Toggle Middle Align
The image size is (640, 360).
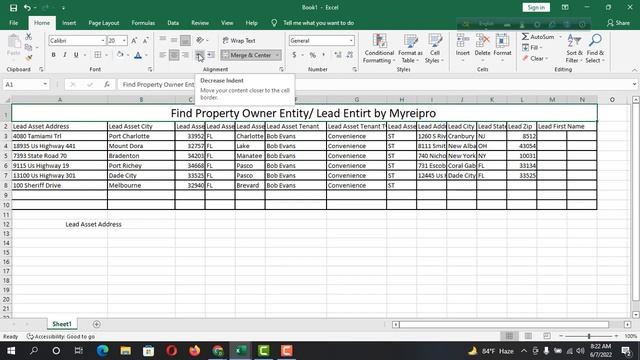[174, 40]
